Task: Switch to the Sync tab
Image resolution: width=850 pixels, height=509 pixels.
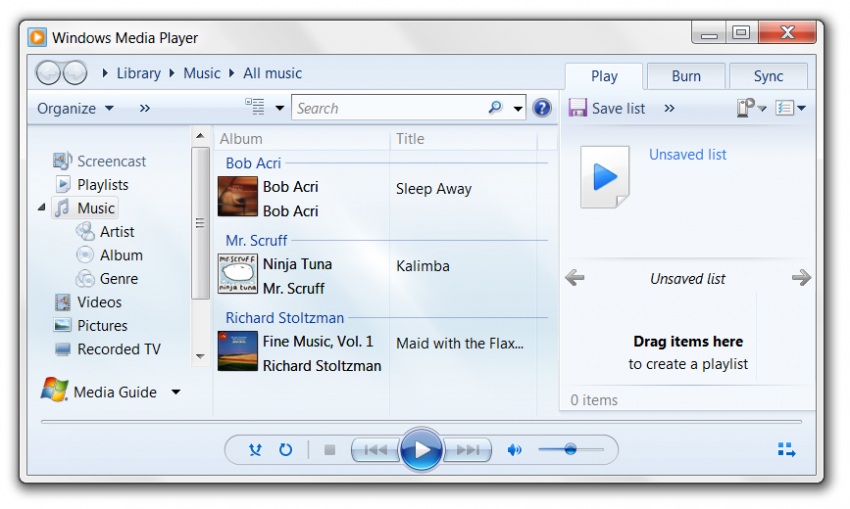Action: (x=768, y=76)
